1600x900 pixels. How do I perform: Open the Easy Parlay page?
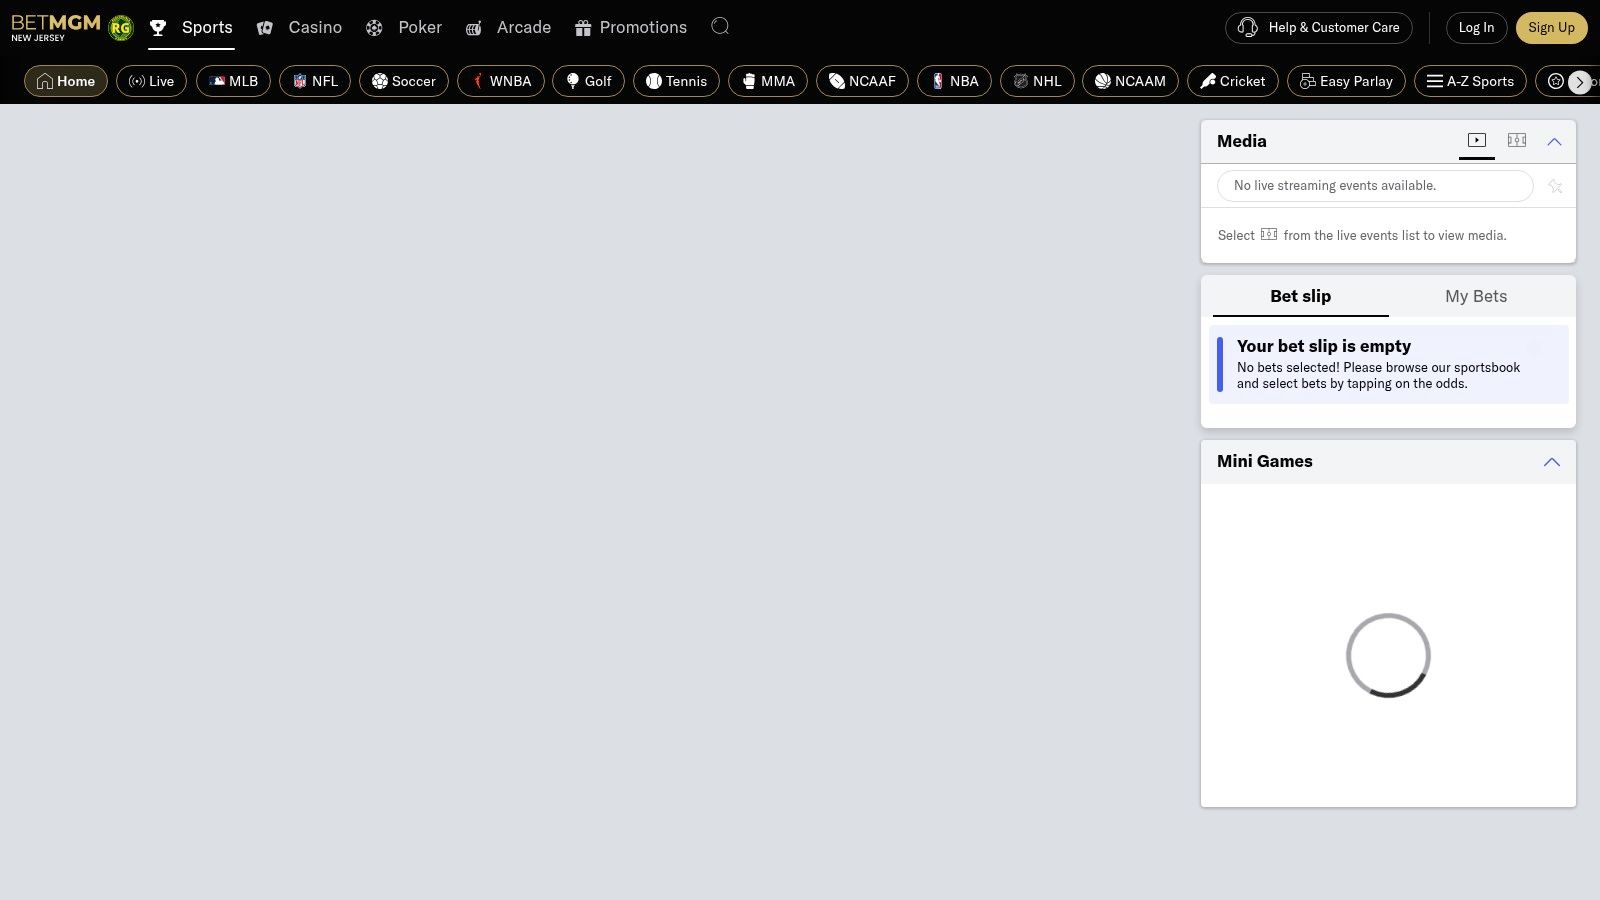(x=1346, y=81)
